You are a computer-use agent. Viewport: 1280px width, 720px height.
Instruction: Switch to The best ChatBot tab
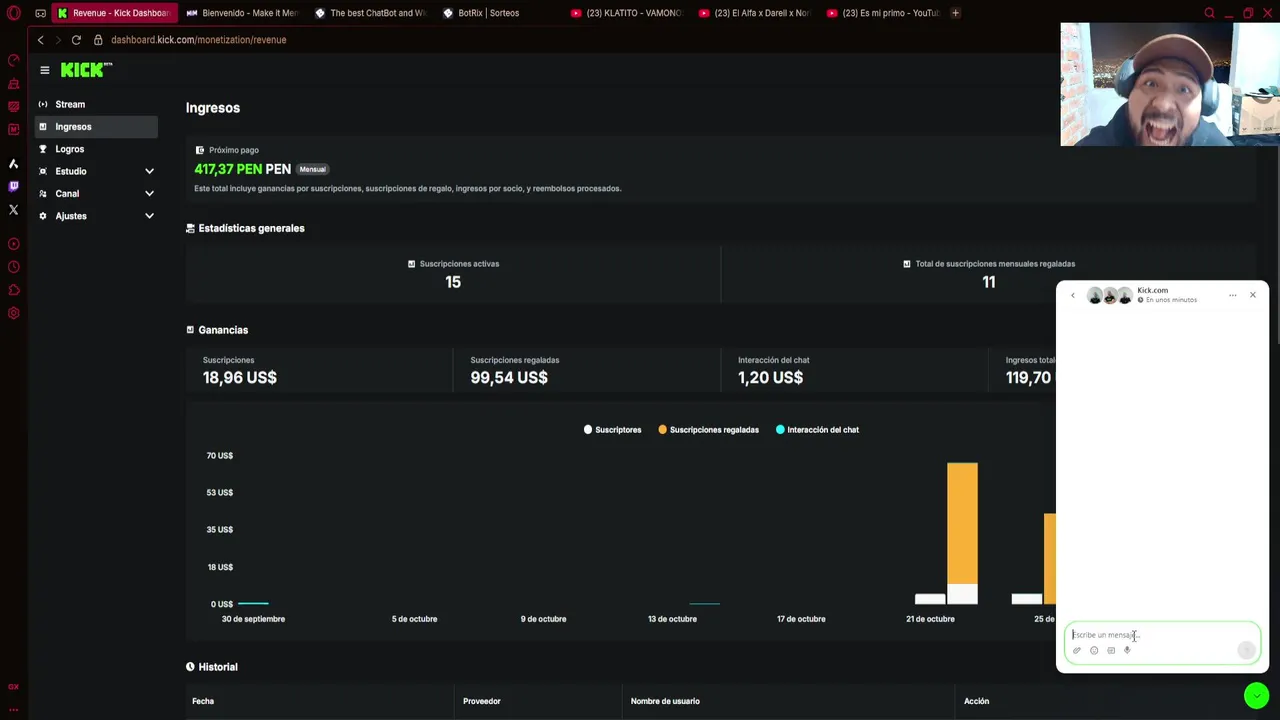click(372, 13)
